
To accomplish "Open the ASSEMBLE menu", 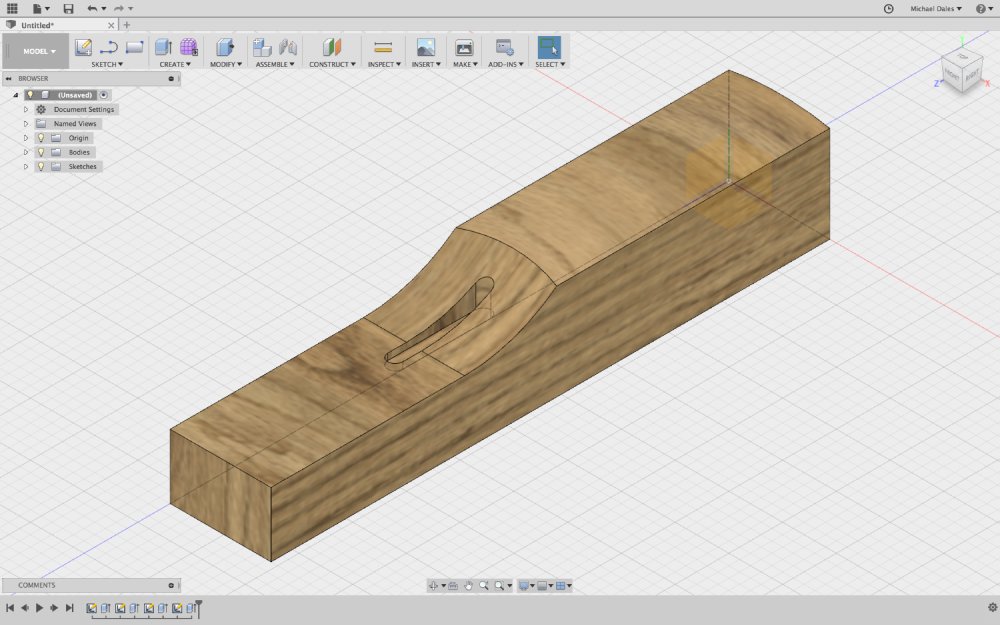I will (275, 64).
